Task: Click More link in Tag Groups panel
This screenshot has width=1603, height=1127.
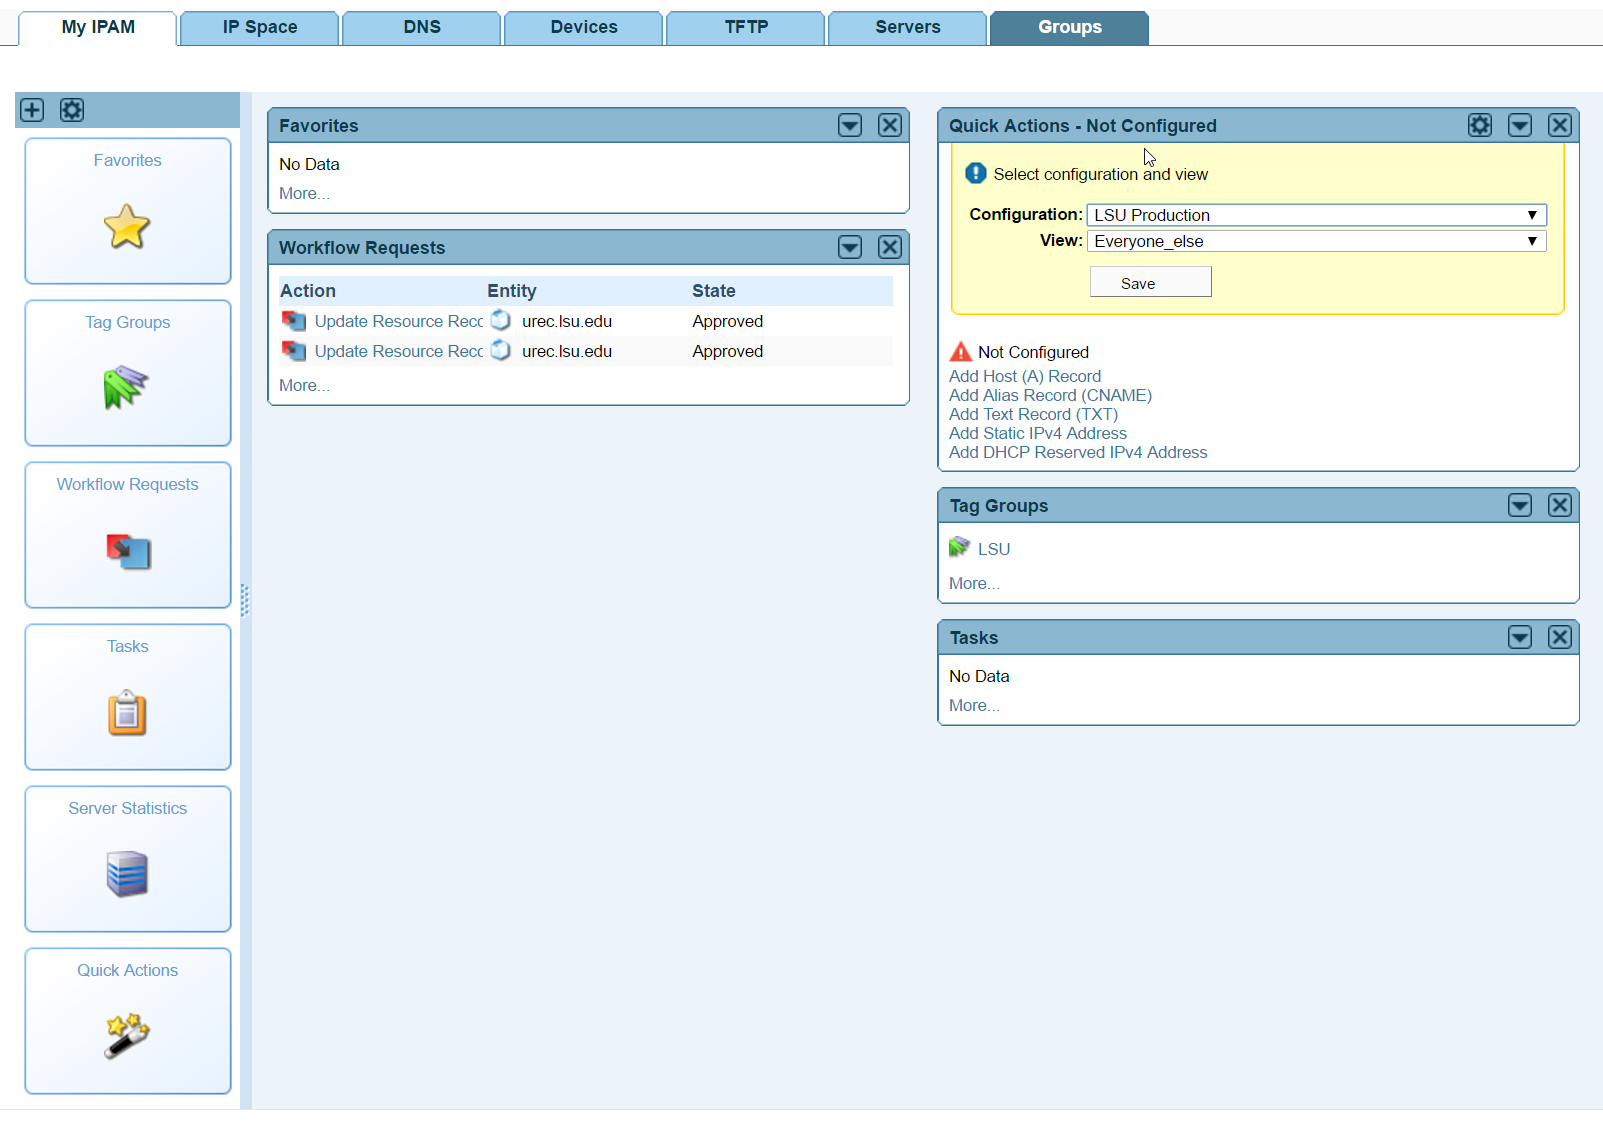Action: (974, 583)
